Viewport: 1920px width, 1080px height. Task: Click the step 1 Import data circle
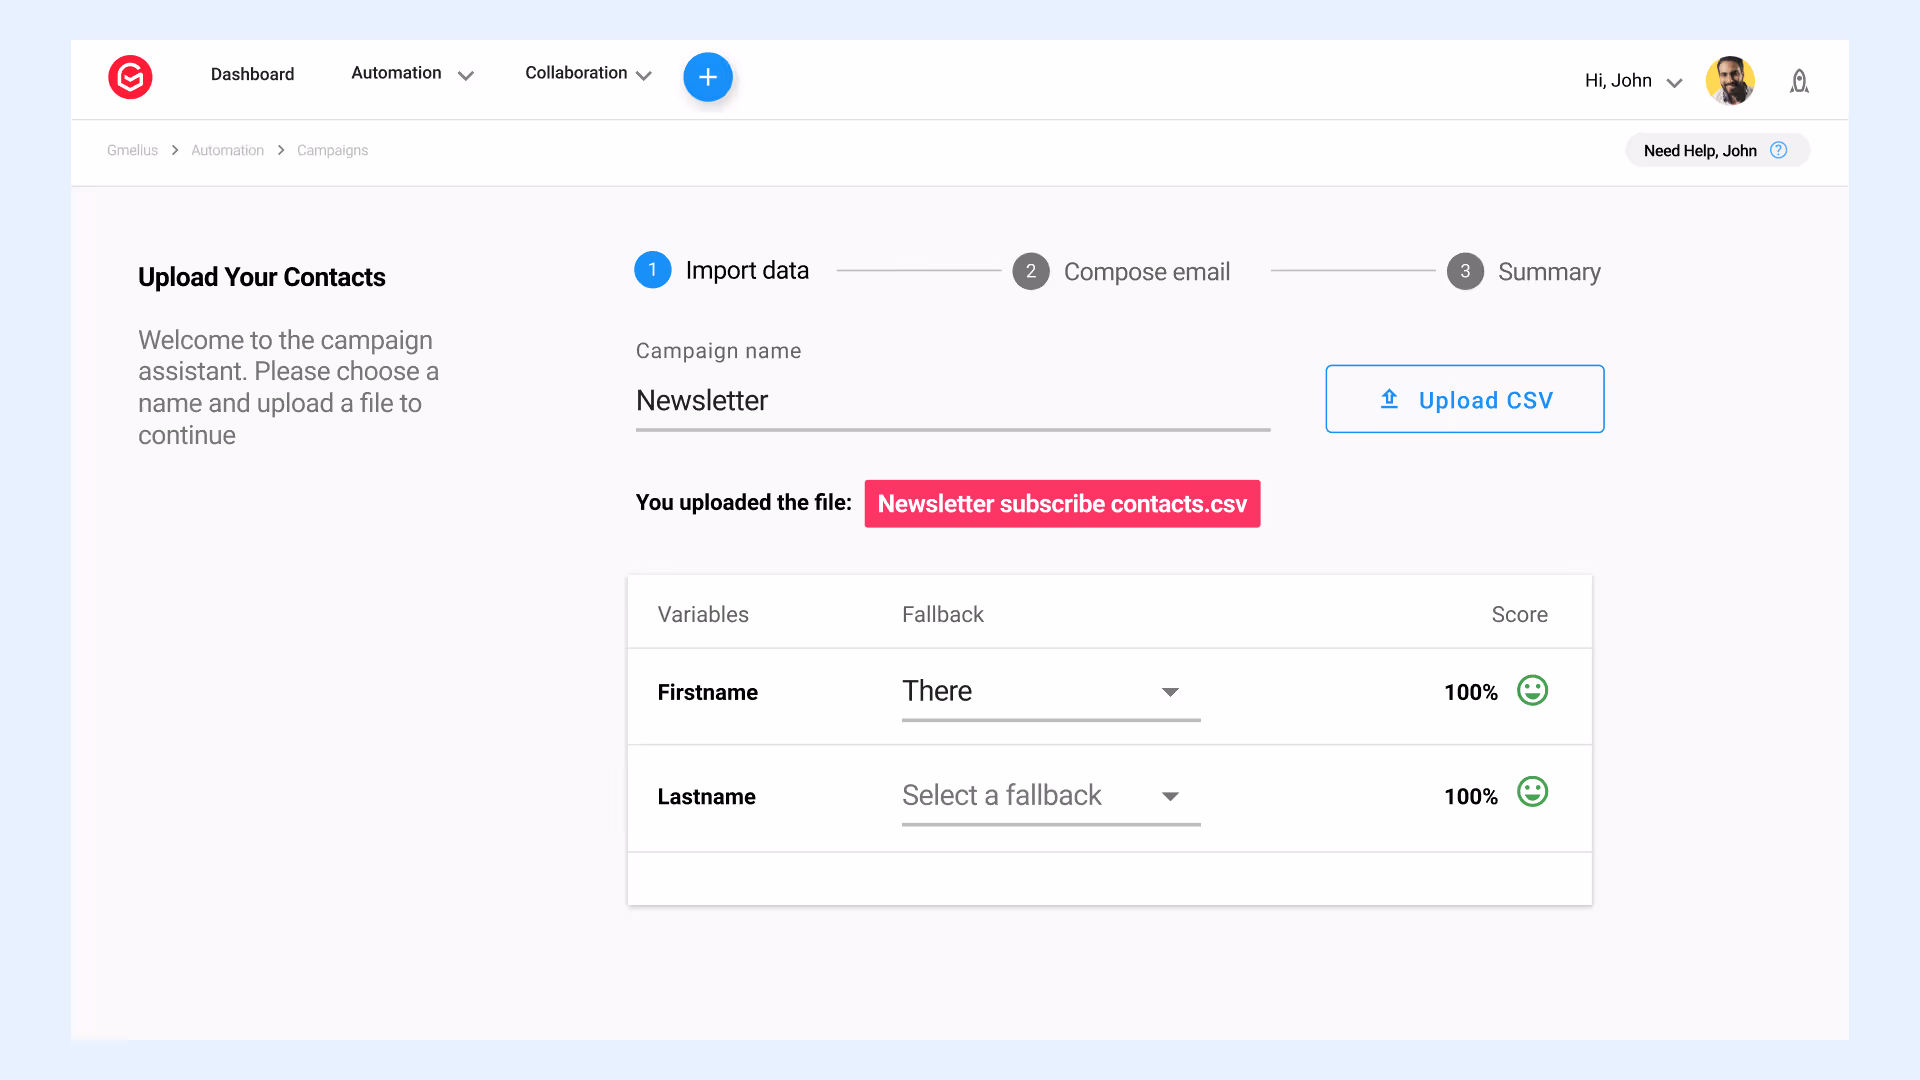652,270
